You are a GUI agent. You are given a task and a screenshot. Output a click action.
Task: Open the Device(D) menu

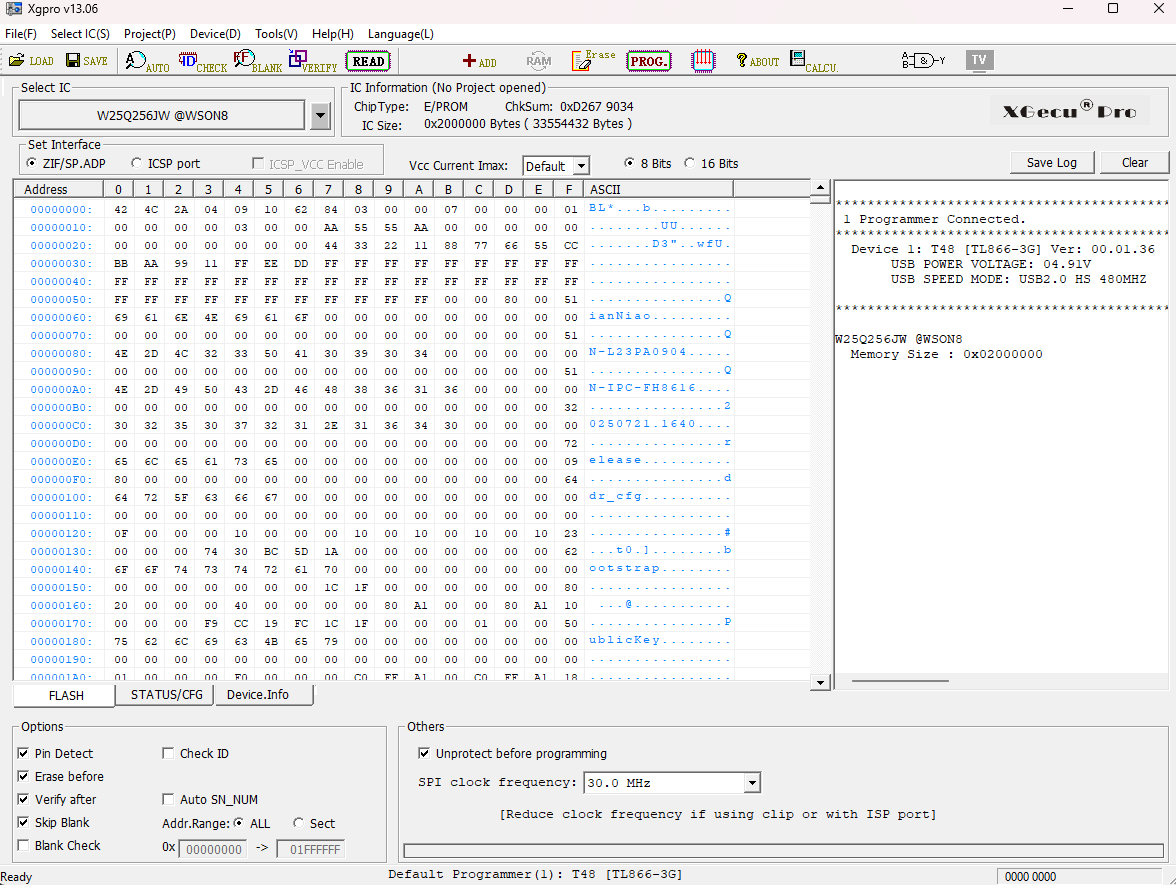[x=215, y=33]
